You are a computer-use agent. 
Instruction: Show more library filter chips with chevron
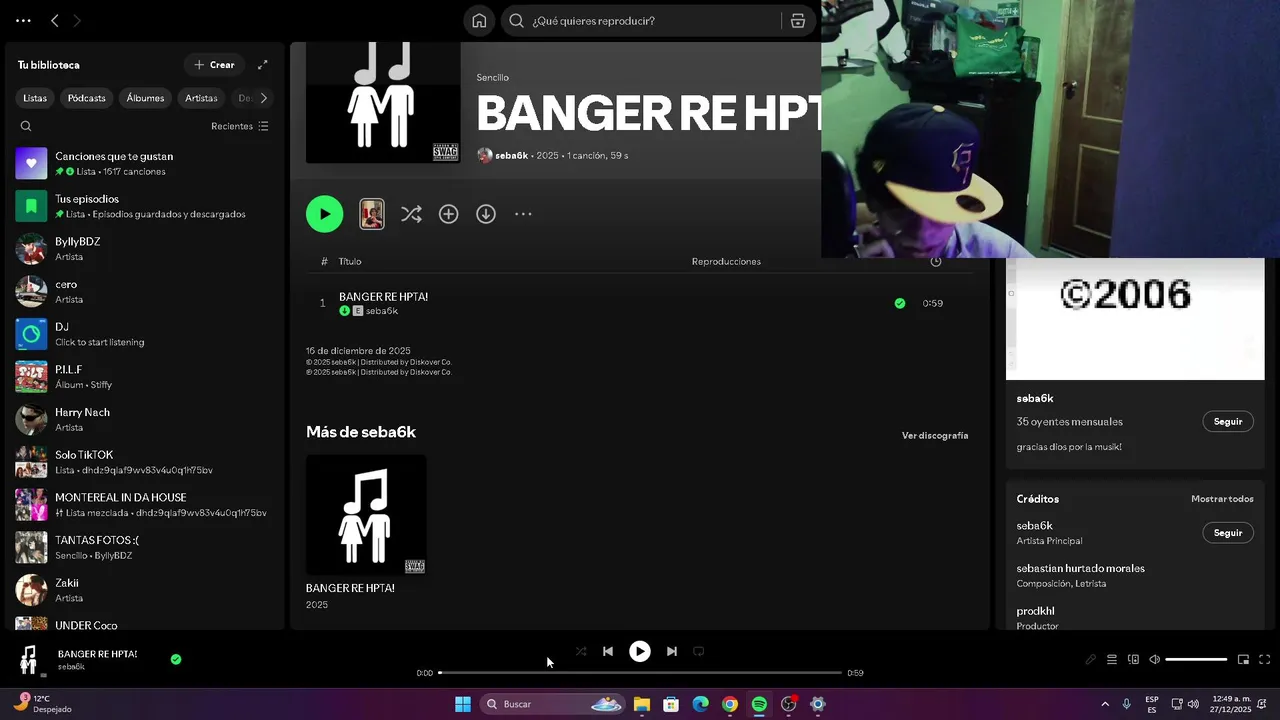click(264, 98)
